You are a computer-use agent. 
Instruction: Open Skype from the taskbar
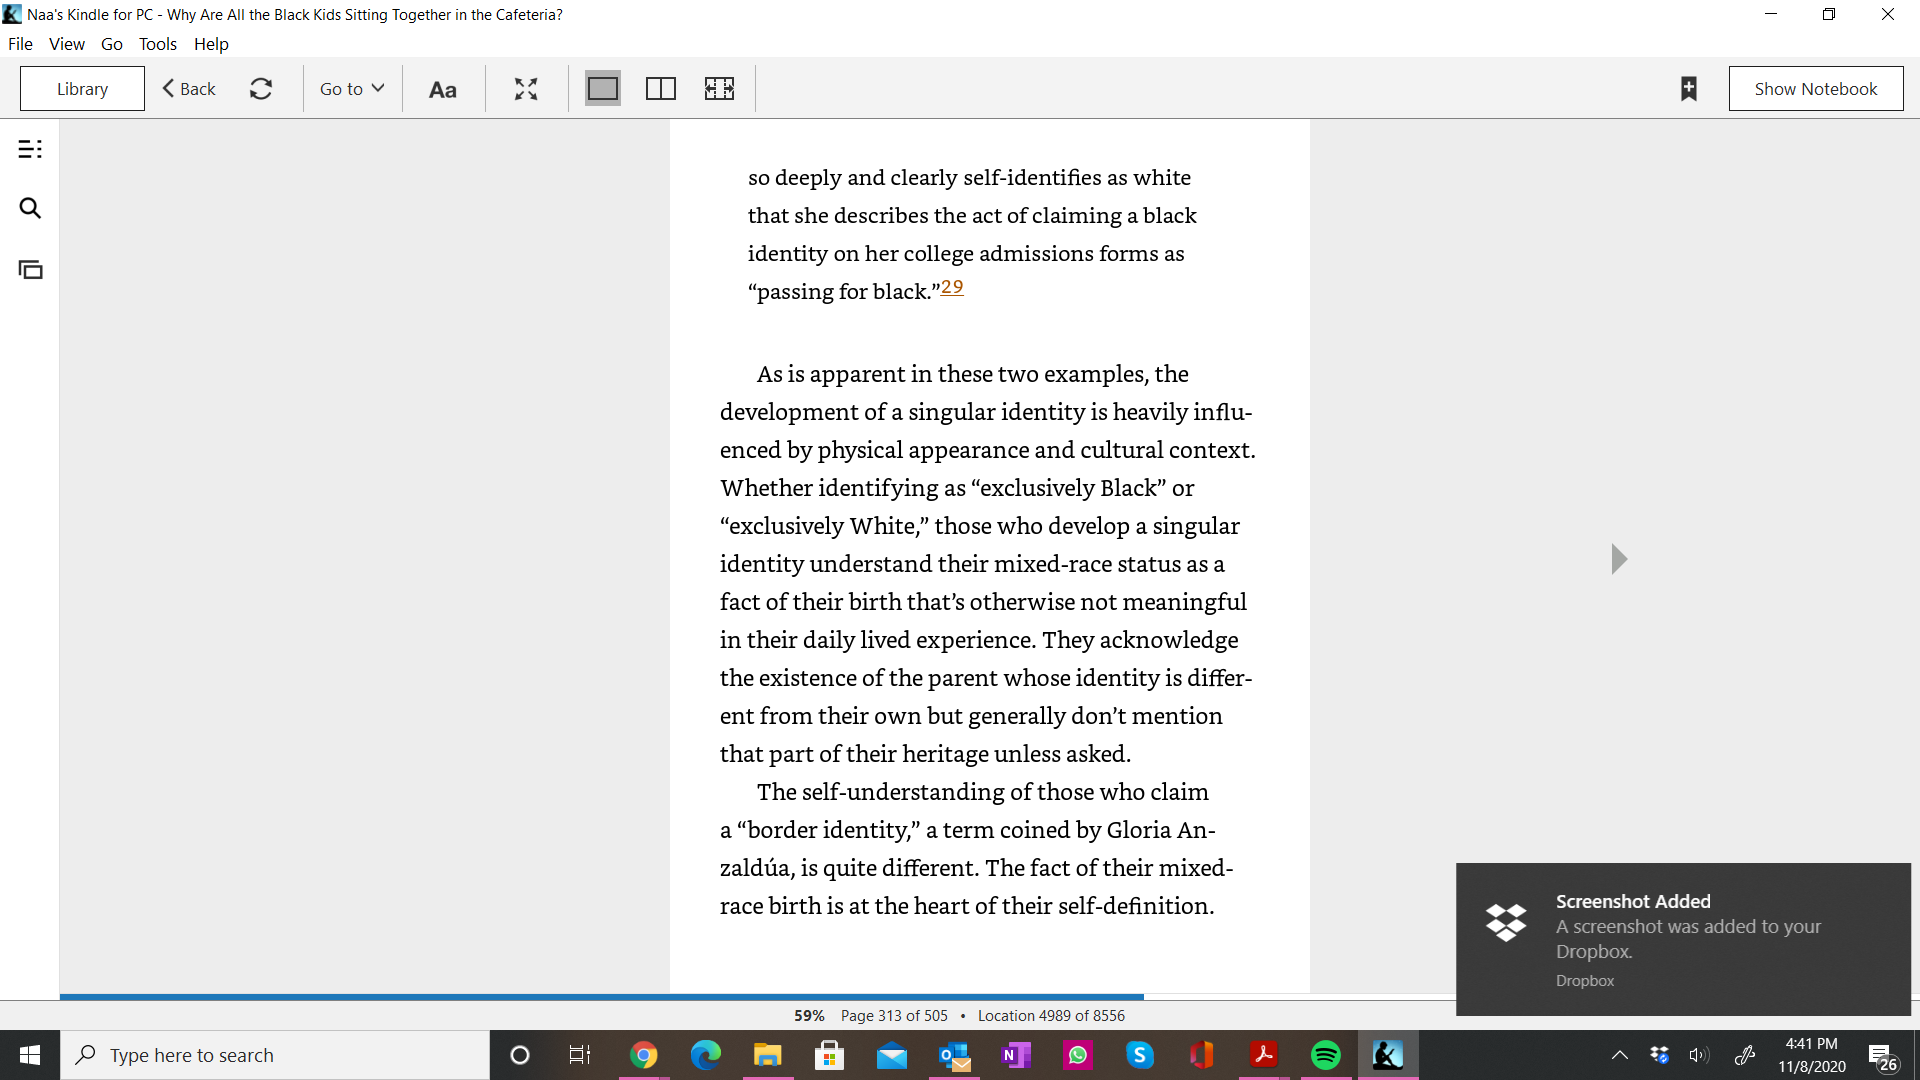click(x=1140, y=1055)
